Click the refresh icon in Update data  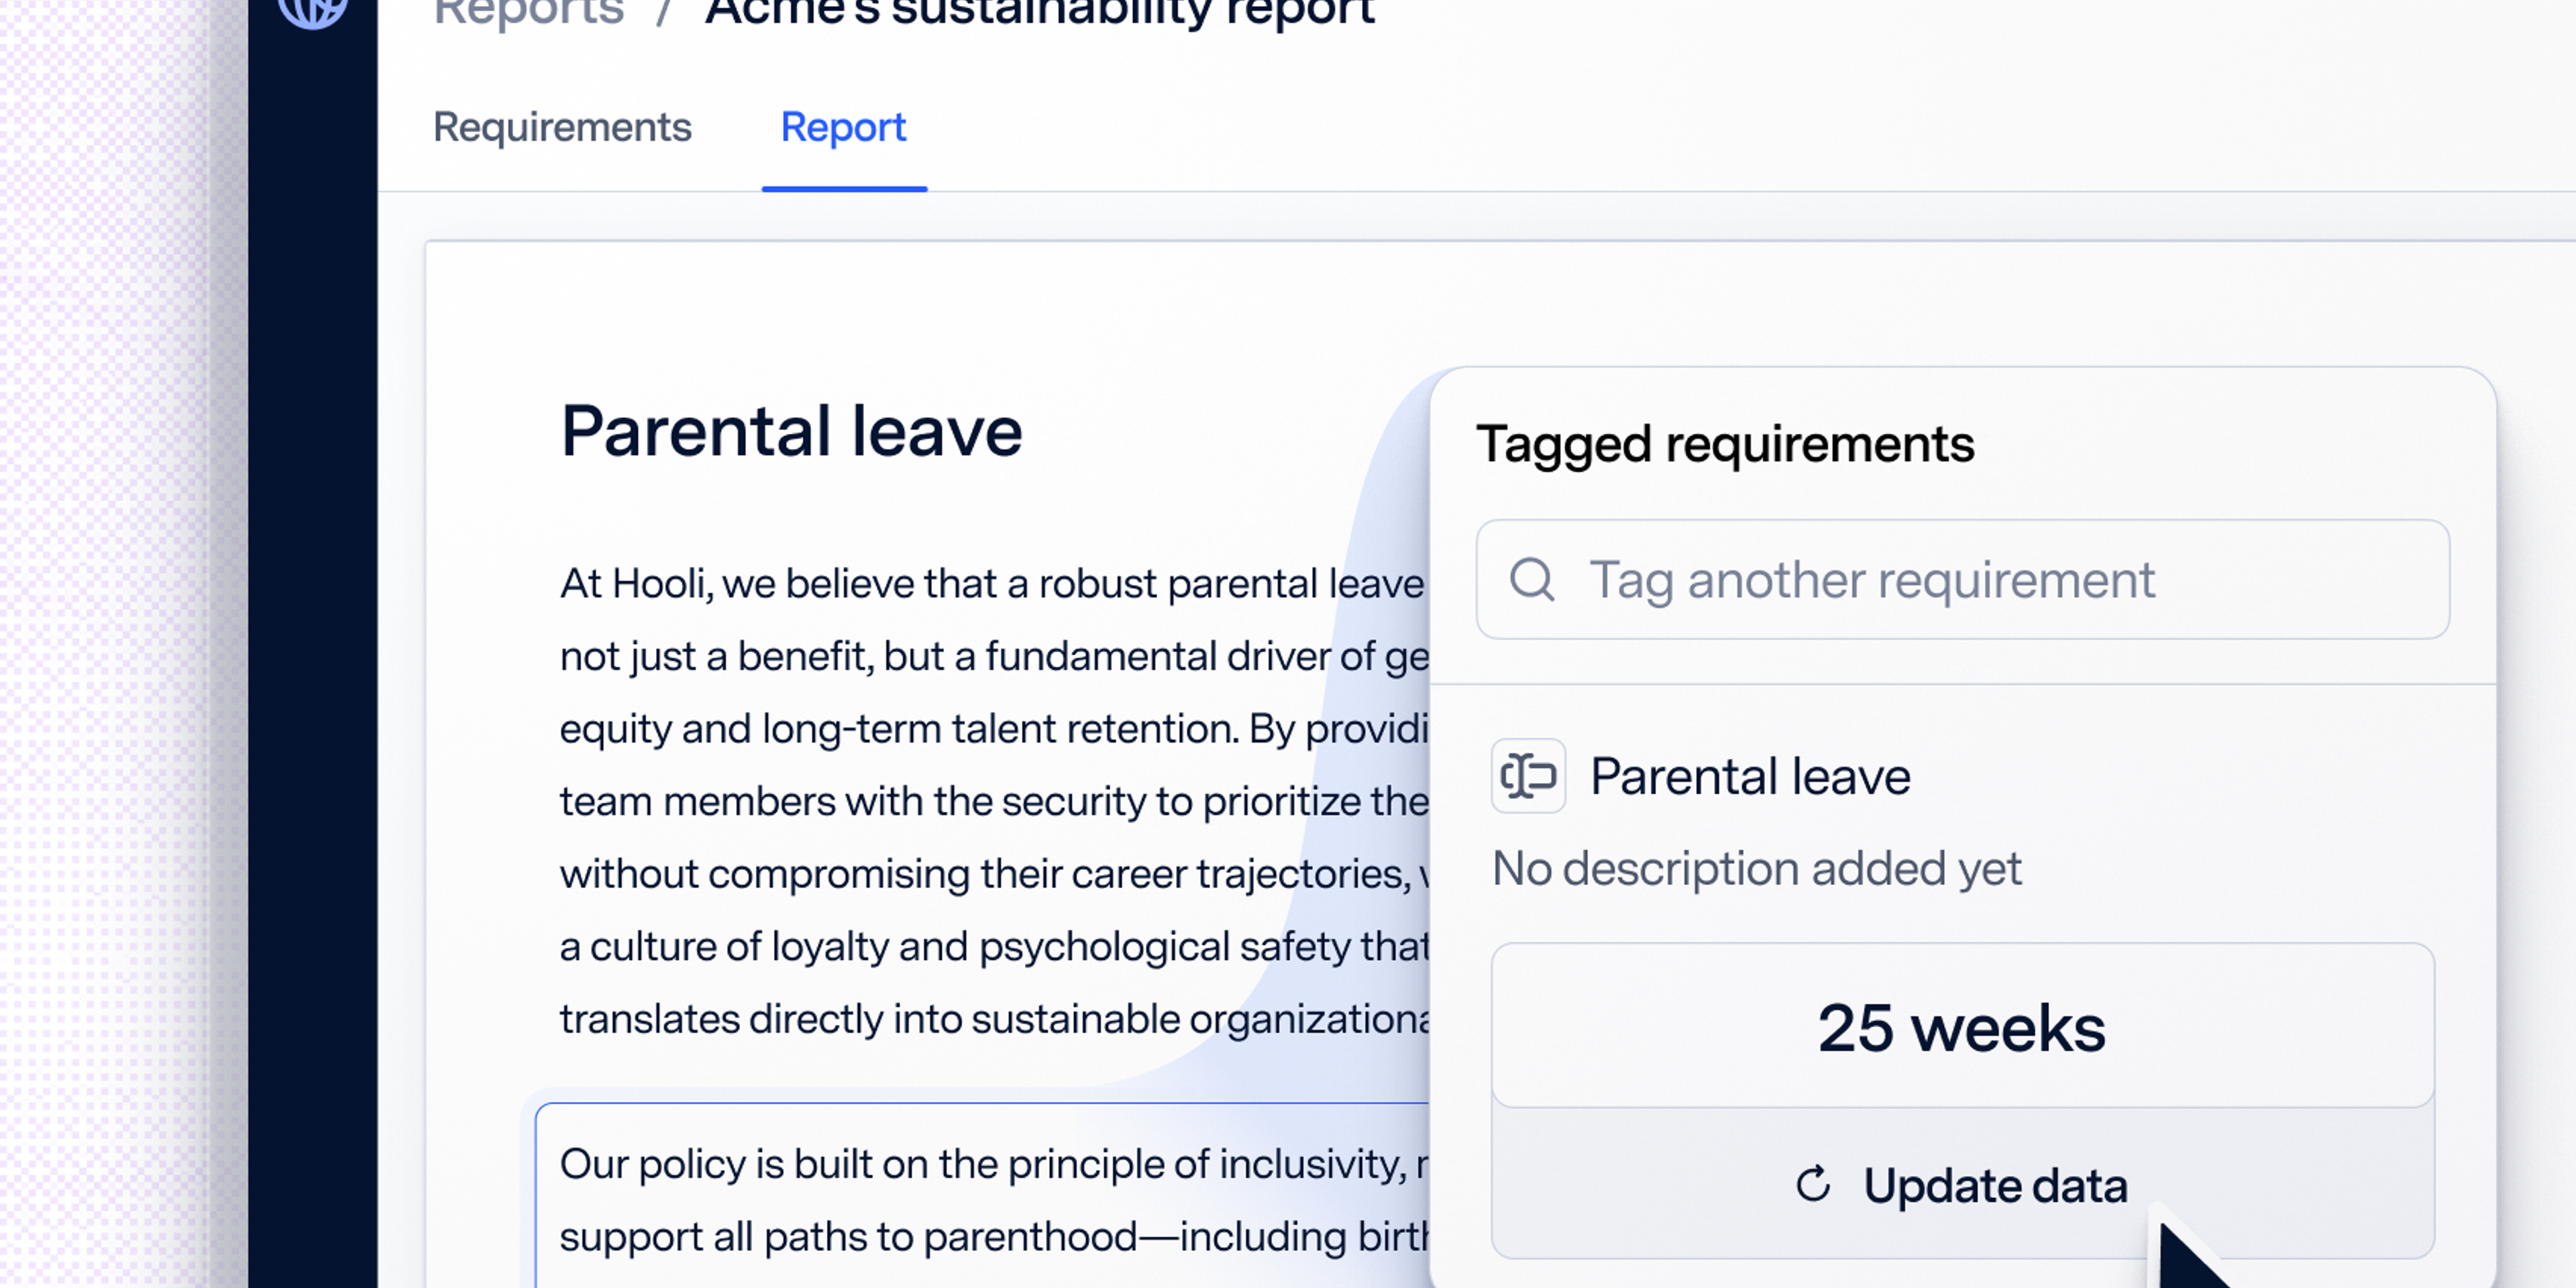pos(1812,1185)
